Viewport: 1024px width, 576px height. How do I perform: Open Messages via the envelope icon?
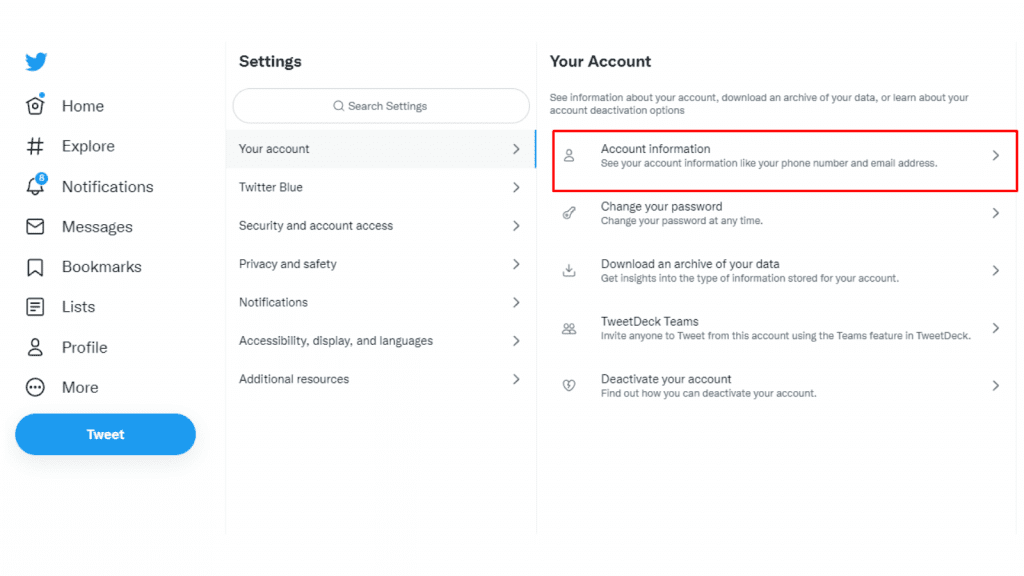click(x=33, y=226)
